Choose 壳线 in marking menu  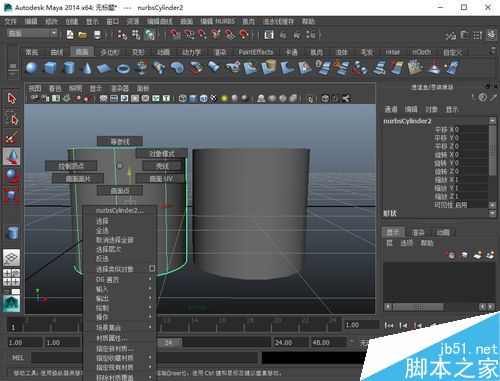(x=162, y=166)
